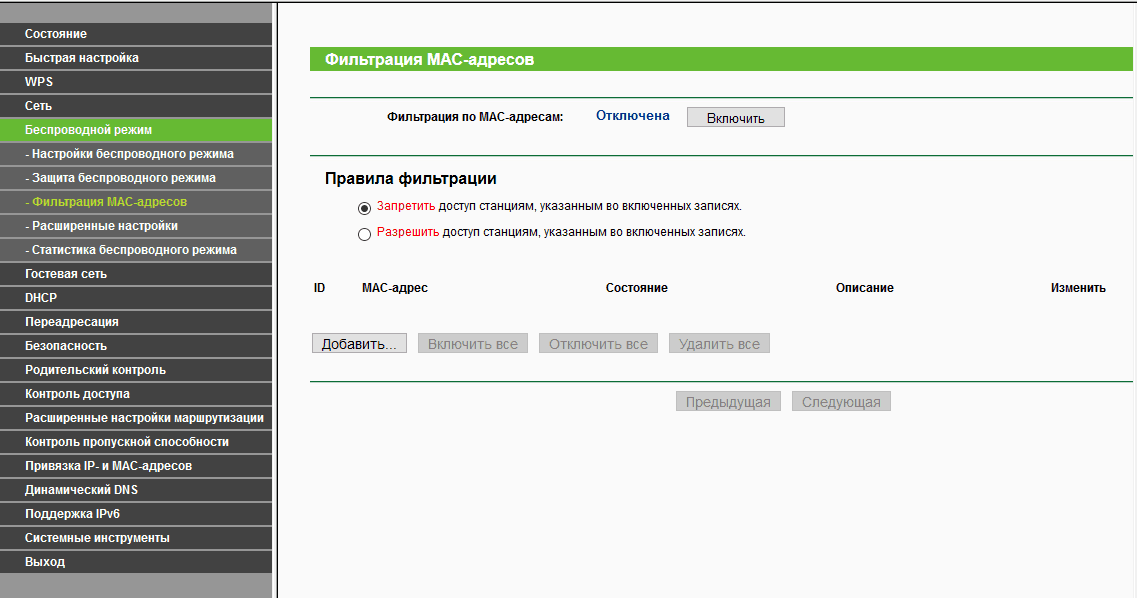Screen dimensions: 1137x598
Task: Select Фильтрация MAC-адресов submenu item
Action: click(x=136, y=202)
